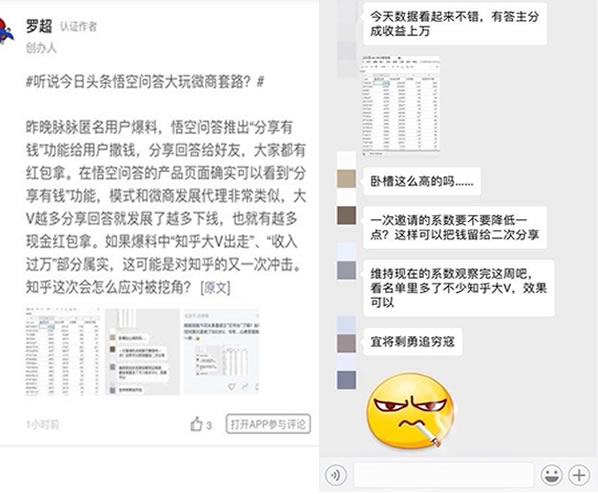Open the third post thumbnail image
Screen dimensions: 598x494
[x=222, y=351]
